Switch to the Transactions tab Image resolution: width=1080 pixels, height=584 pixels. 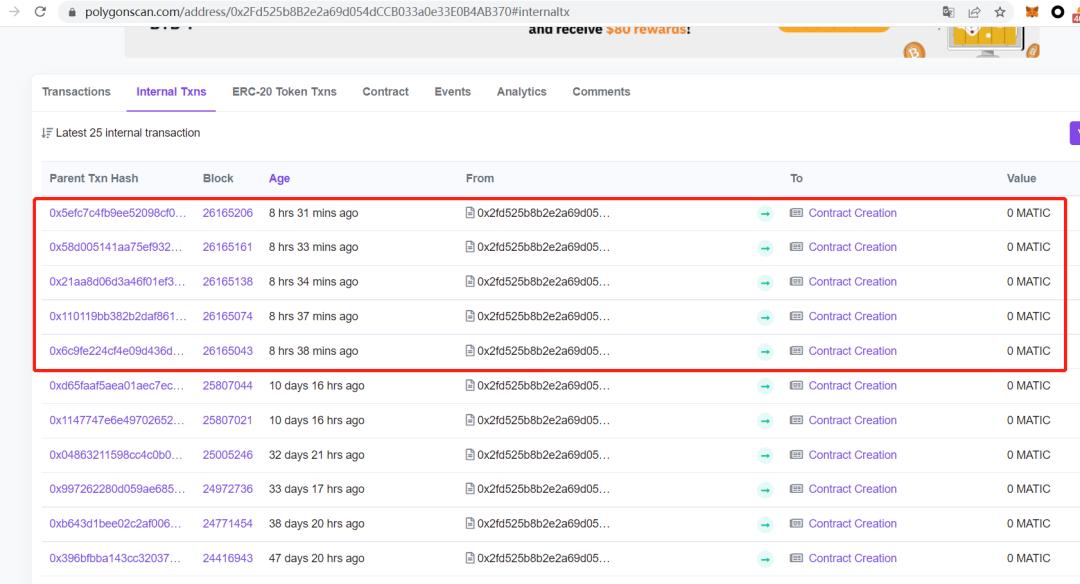pos(76,92)
